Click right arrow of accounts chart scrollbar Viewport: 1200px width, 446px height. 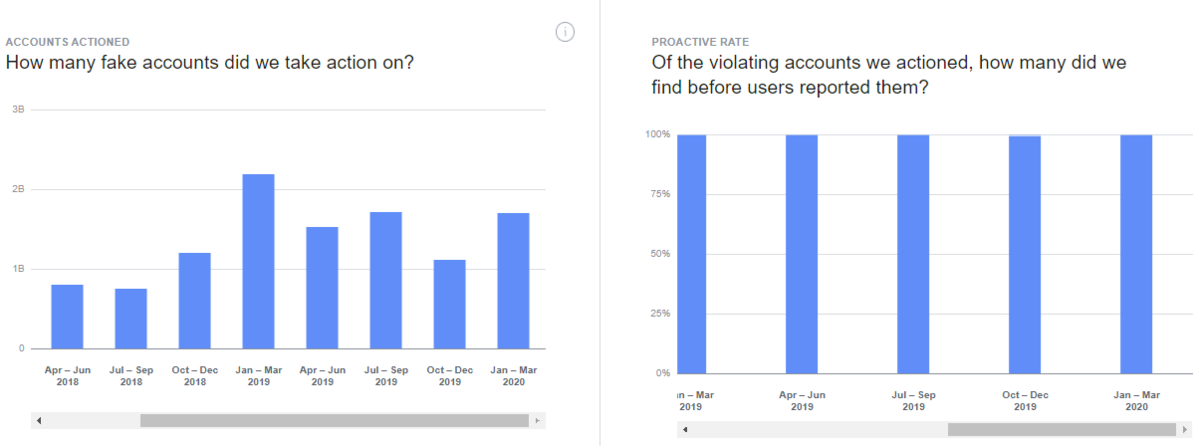(539, 421)
